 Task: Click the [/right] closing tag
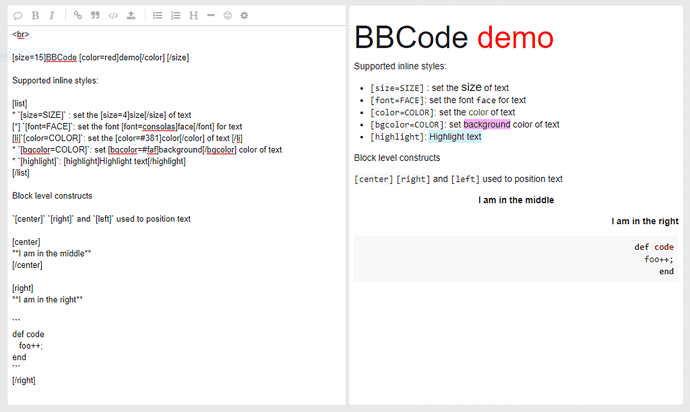click(24, 380)
